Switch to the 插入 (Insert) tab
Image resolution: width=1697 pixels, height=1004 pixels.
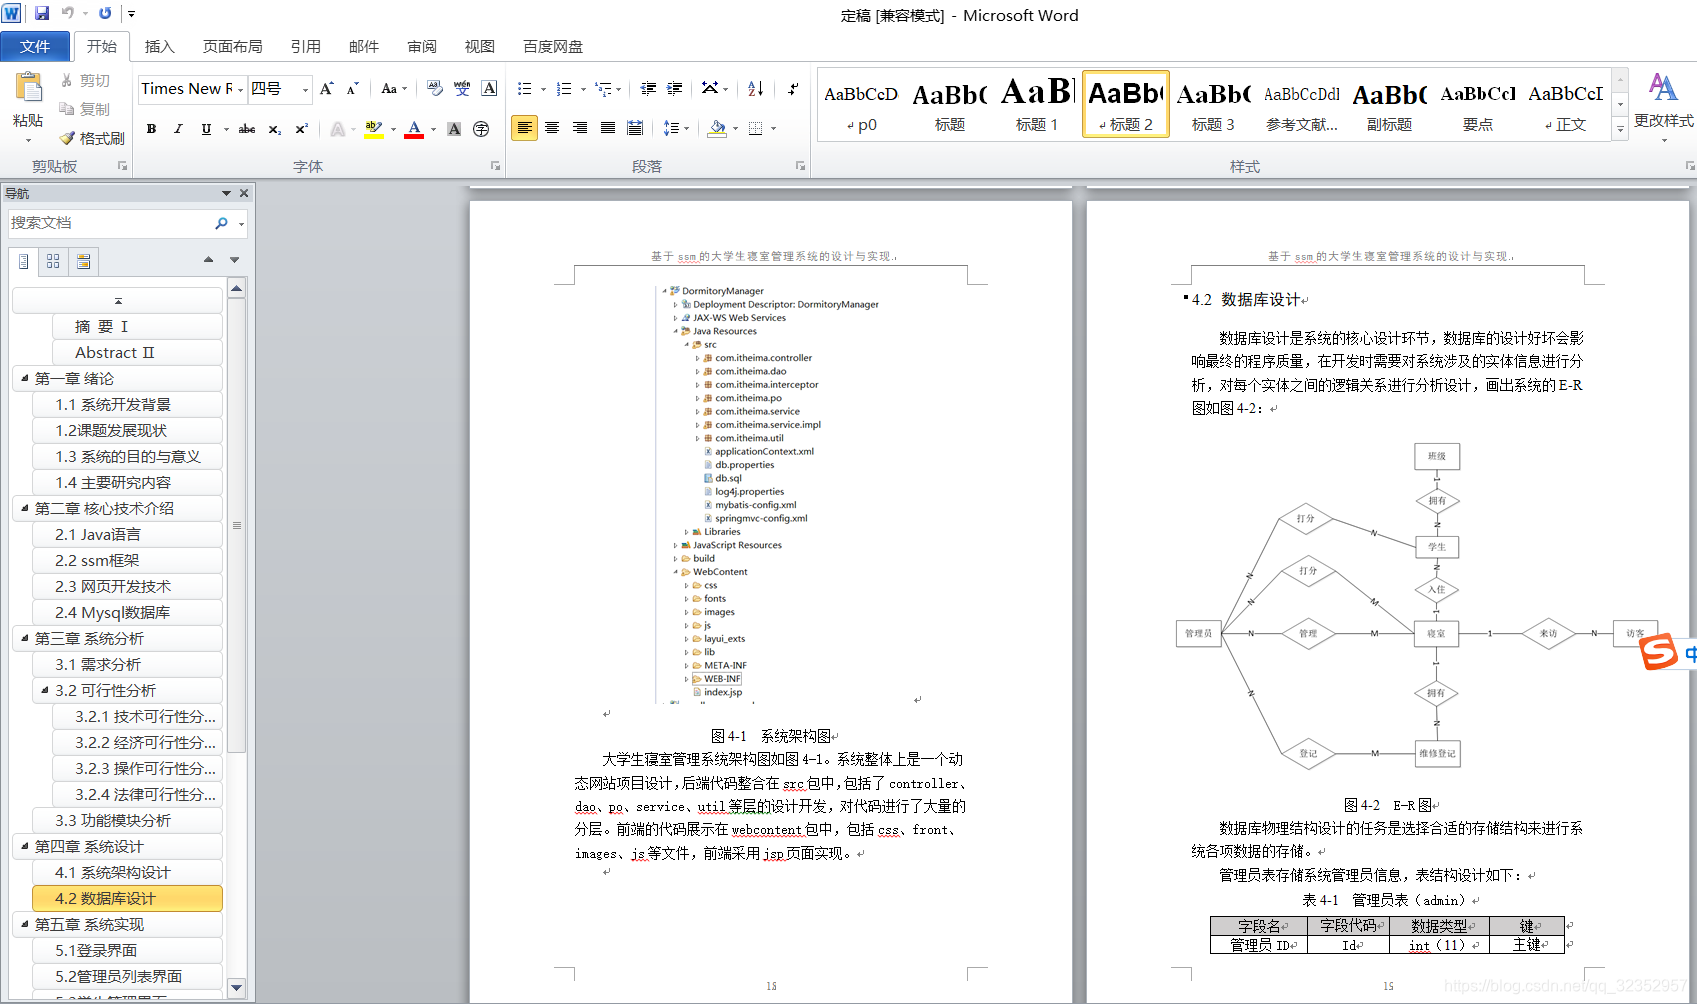click(x=159, y=46)
